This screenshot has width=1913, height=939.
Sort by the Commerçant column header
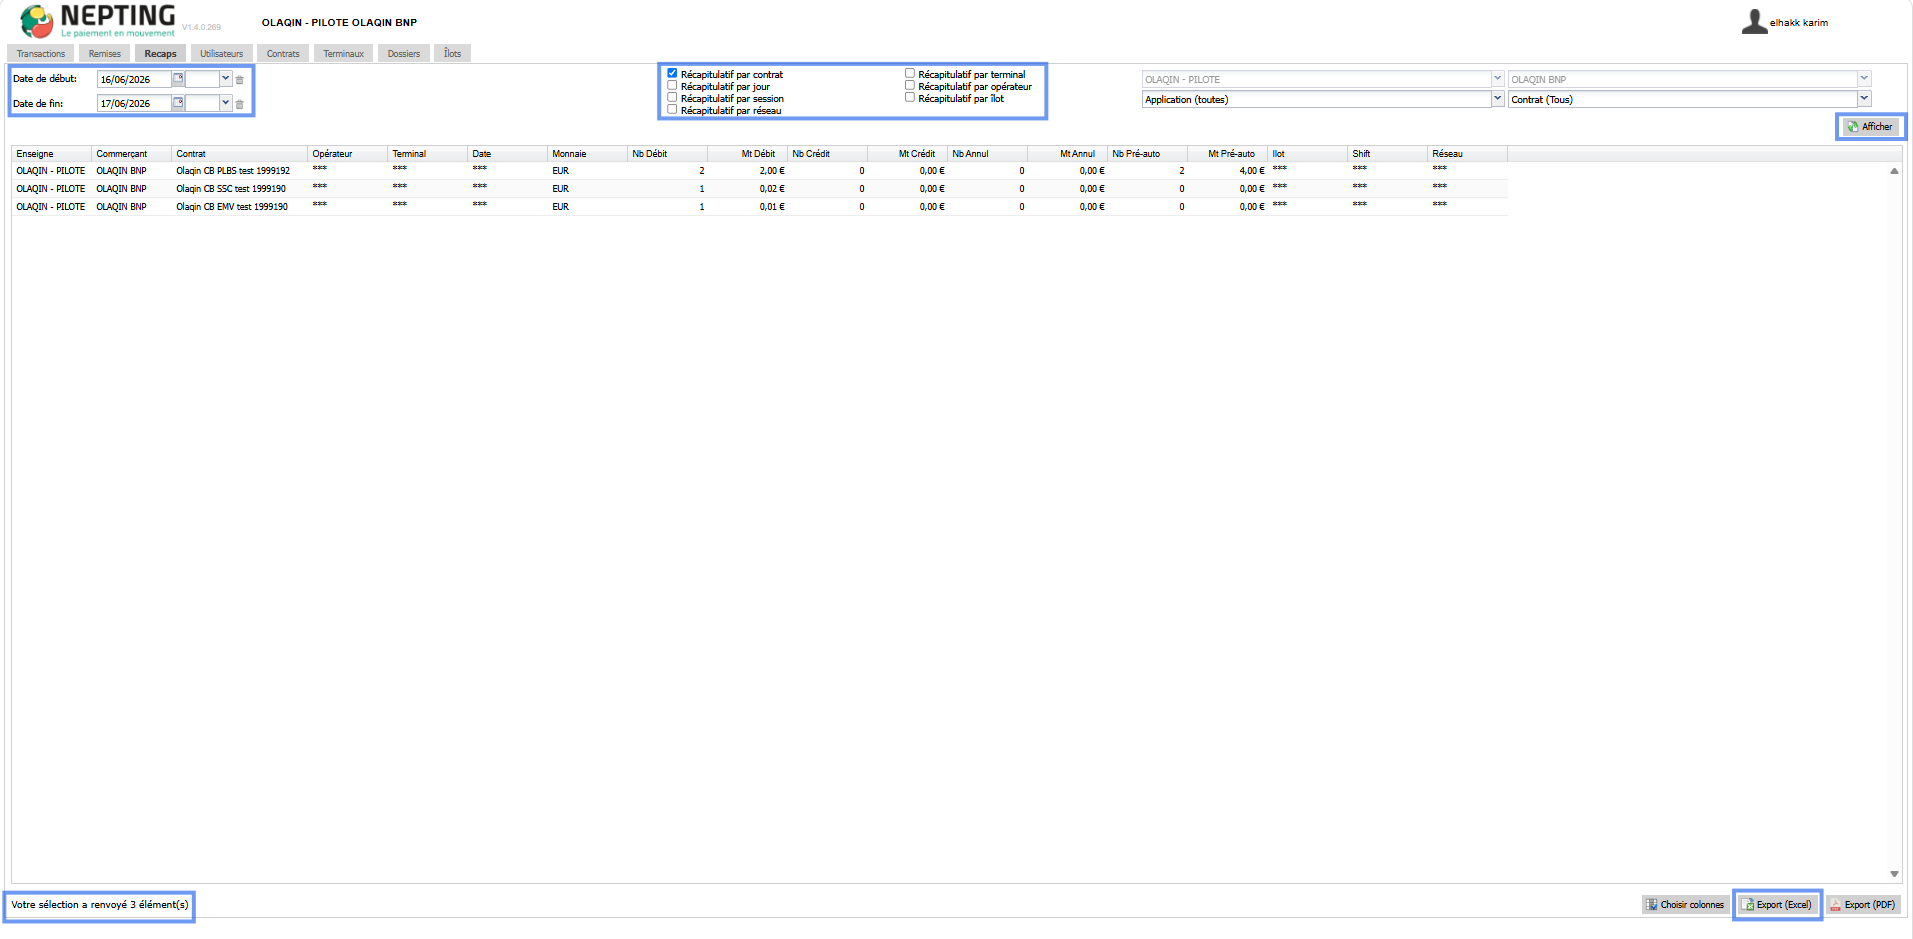(x=132, y=154)
